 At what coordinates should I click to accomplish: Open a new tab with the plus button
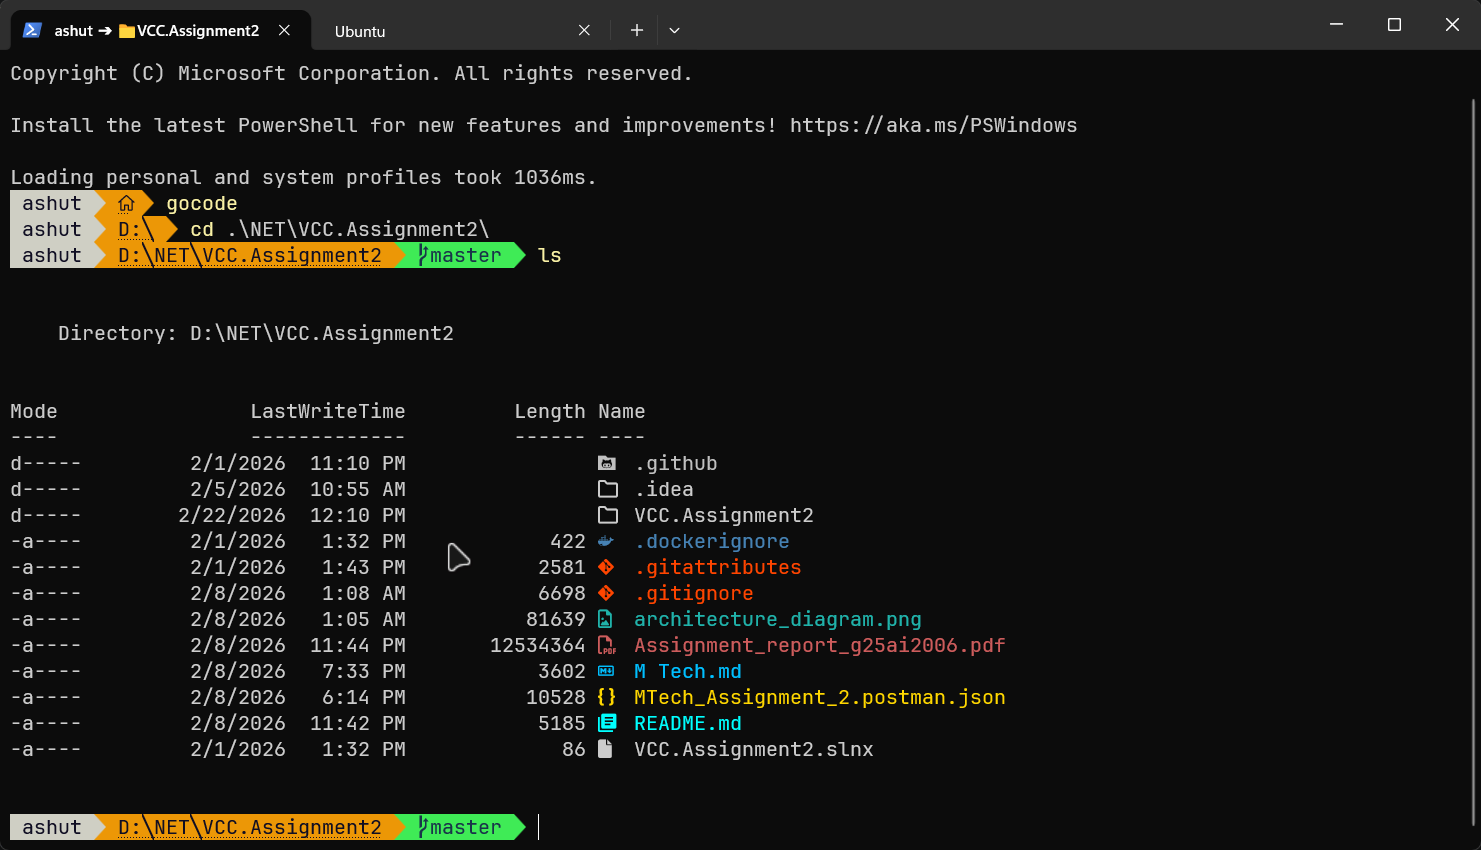tap(636, 30)
